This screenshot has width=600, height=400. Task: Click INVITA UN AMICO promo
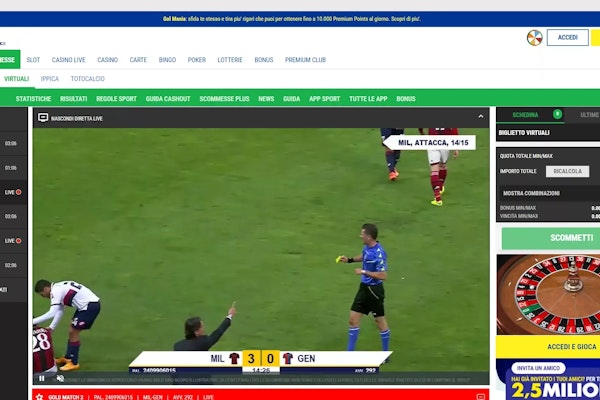pos(538,368)
